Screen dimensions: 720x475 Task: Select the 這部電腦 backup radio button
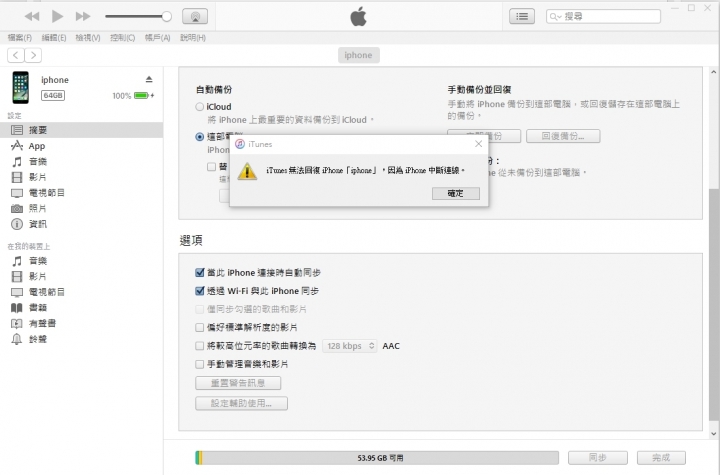(199, 136)
